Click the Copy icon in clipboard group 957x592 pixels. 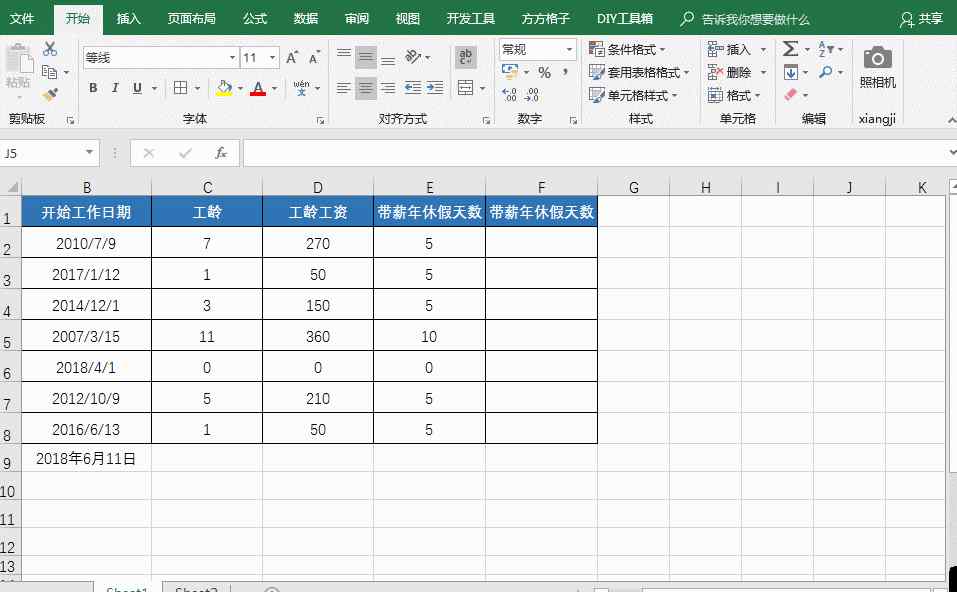click(49, 72)
